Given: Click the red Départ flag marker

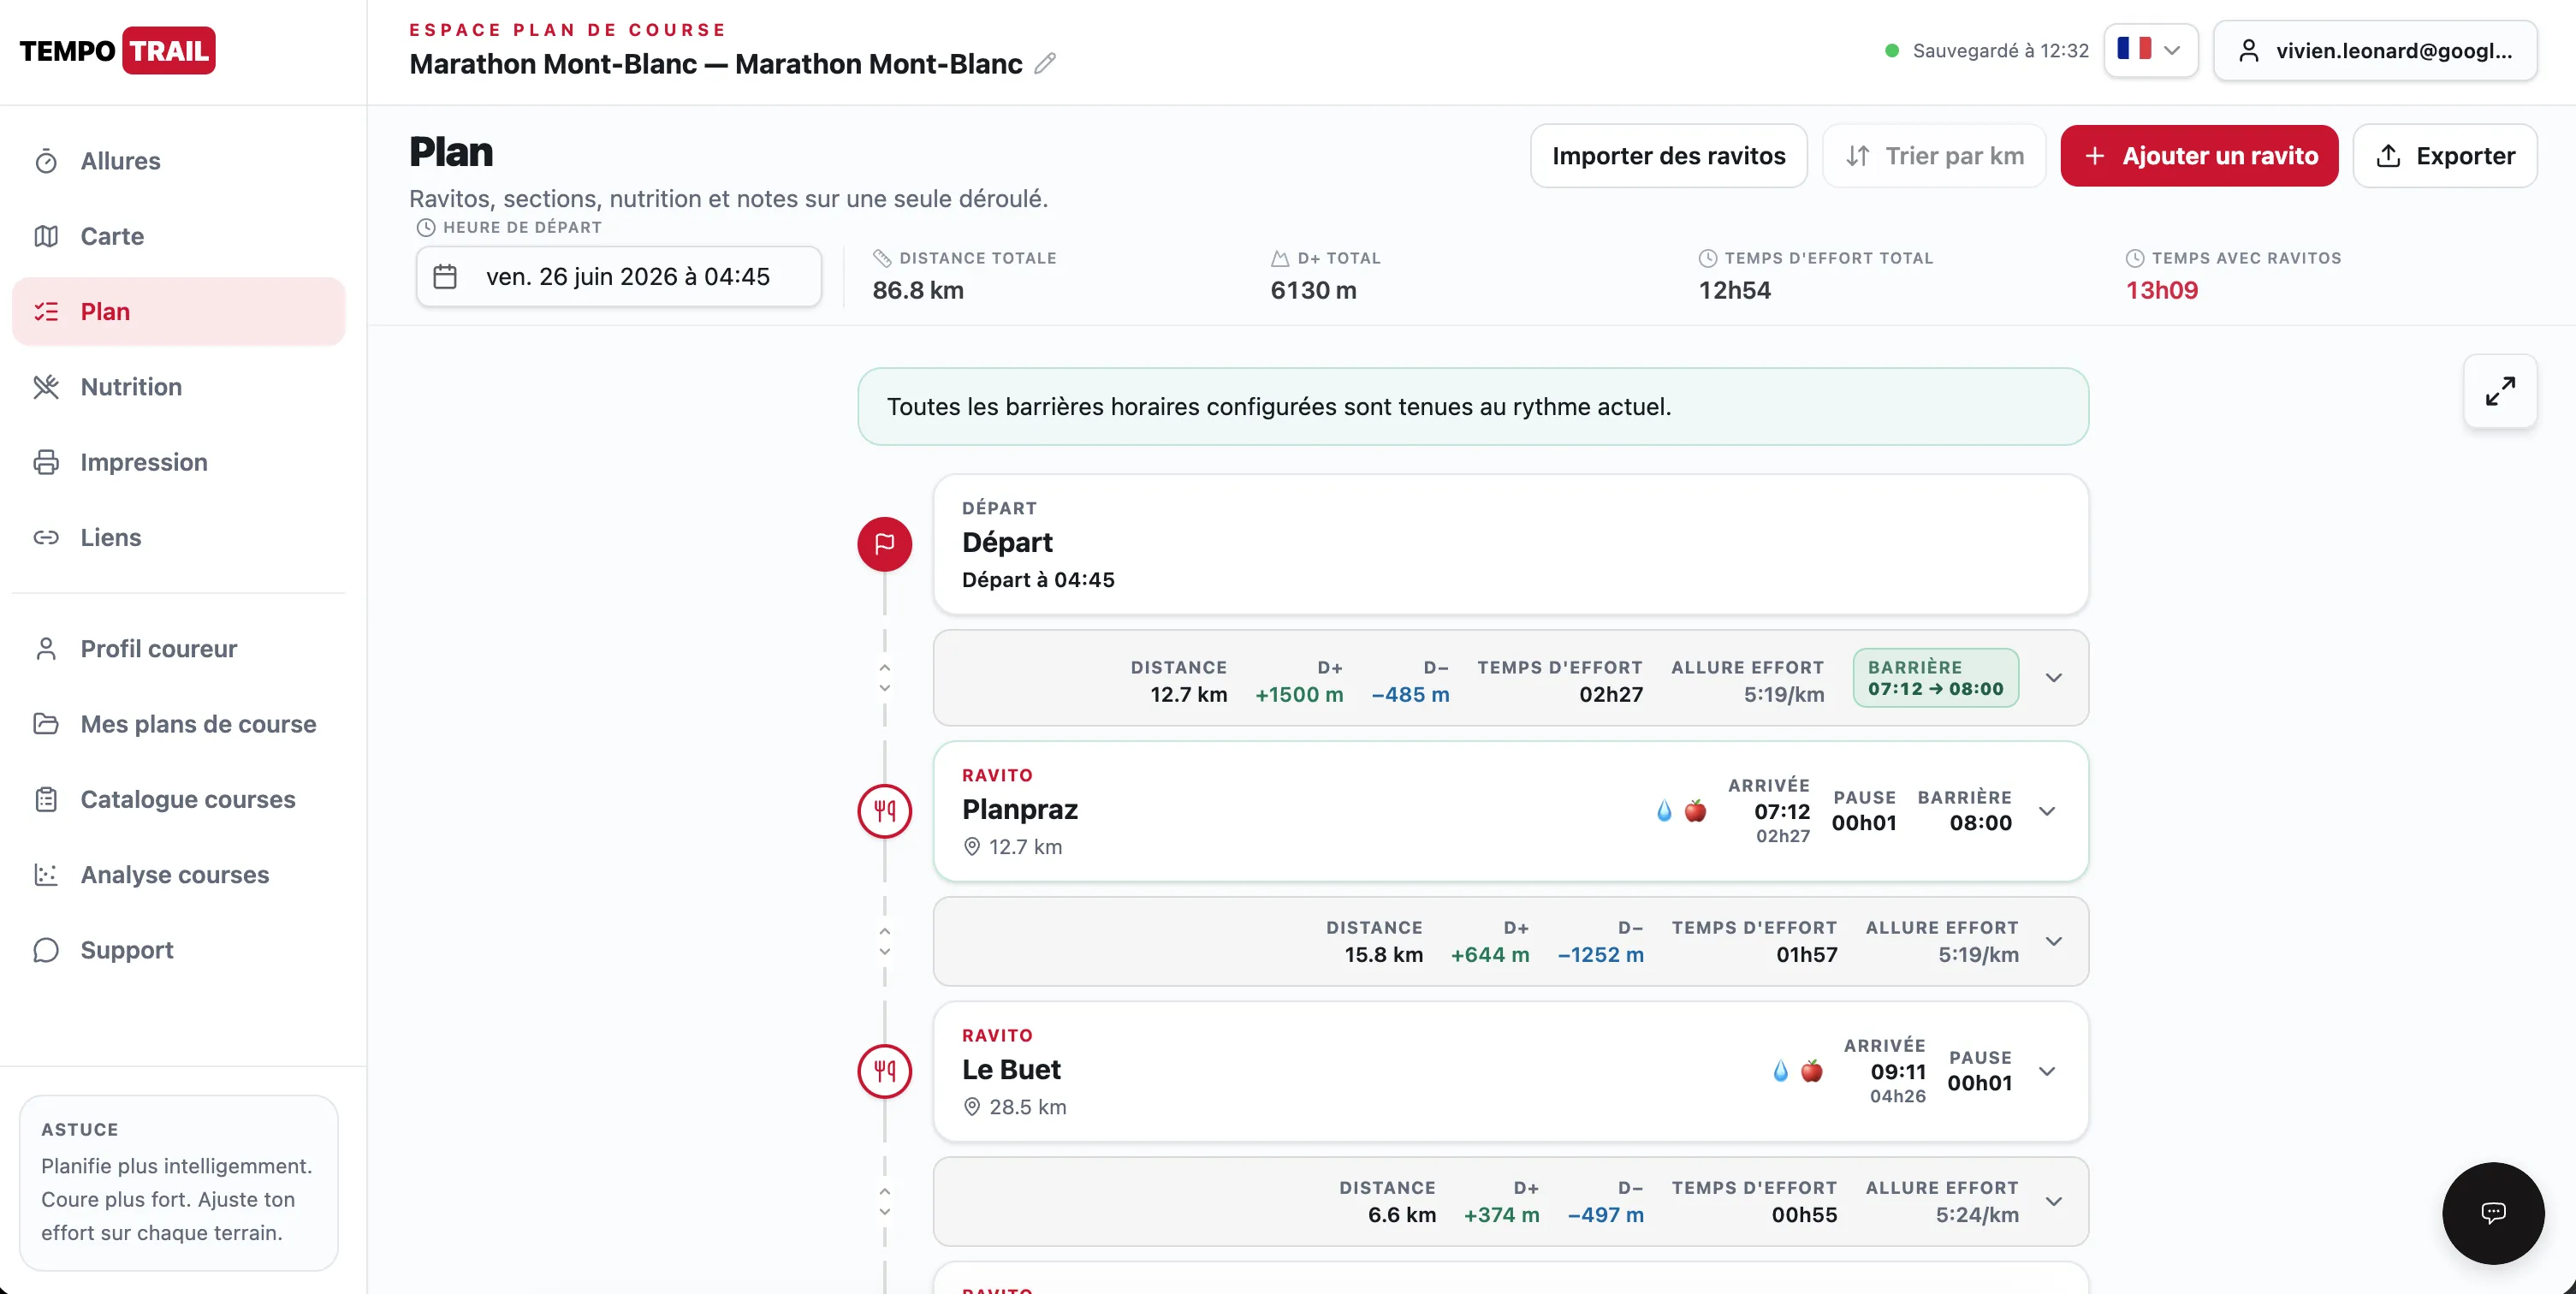Looking at the screenshot, I should point(884,544).
